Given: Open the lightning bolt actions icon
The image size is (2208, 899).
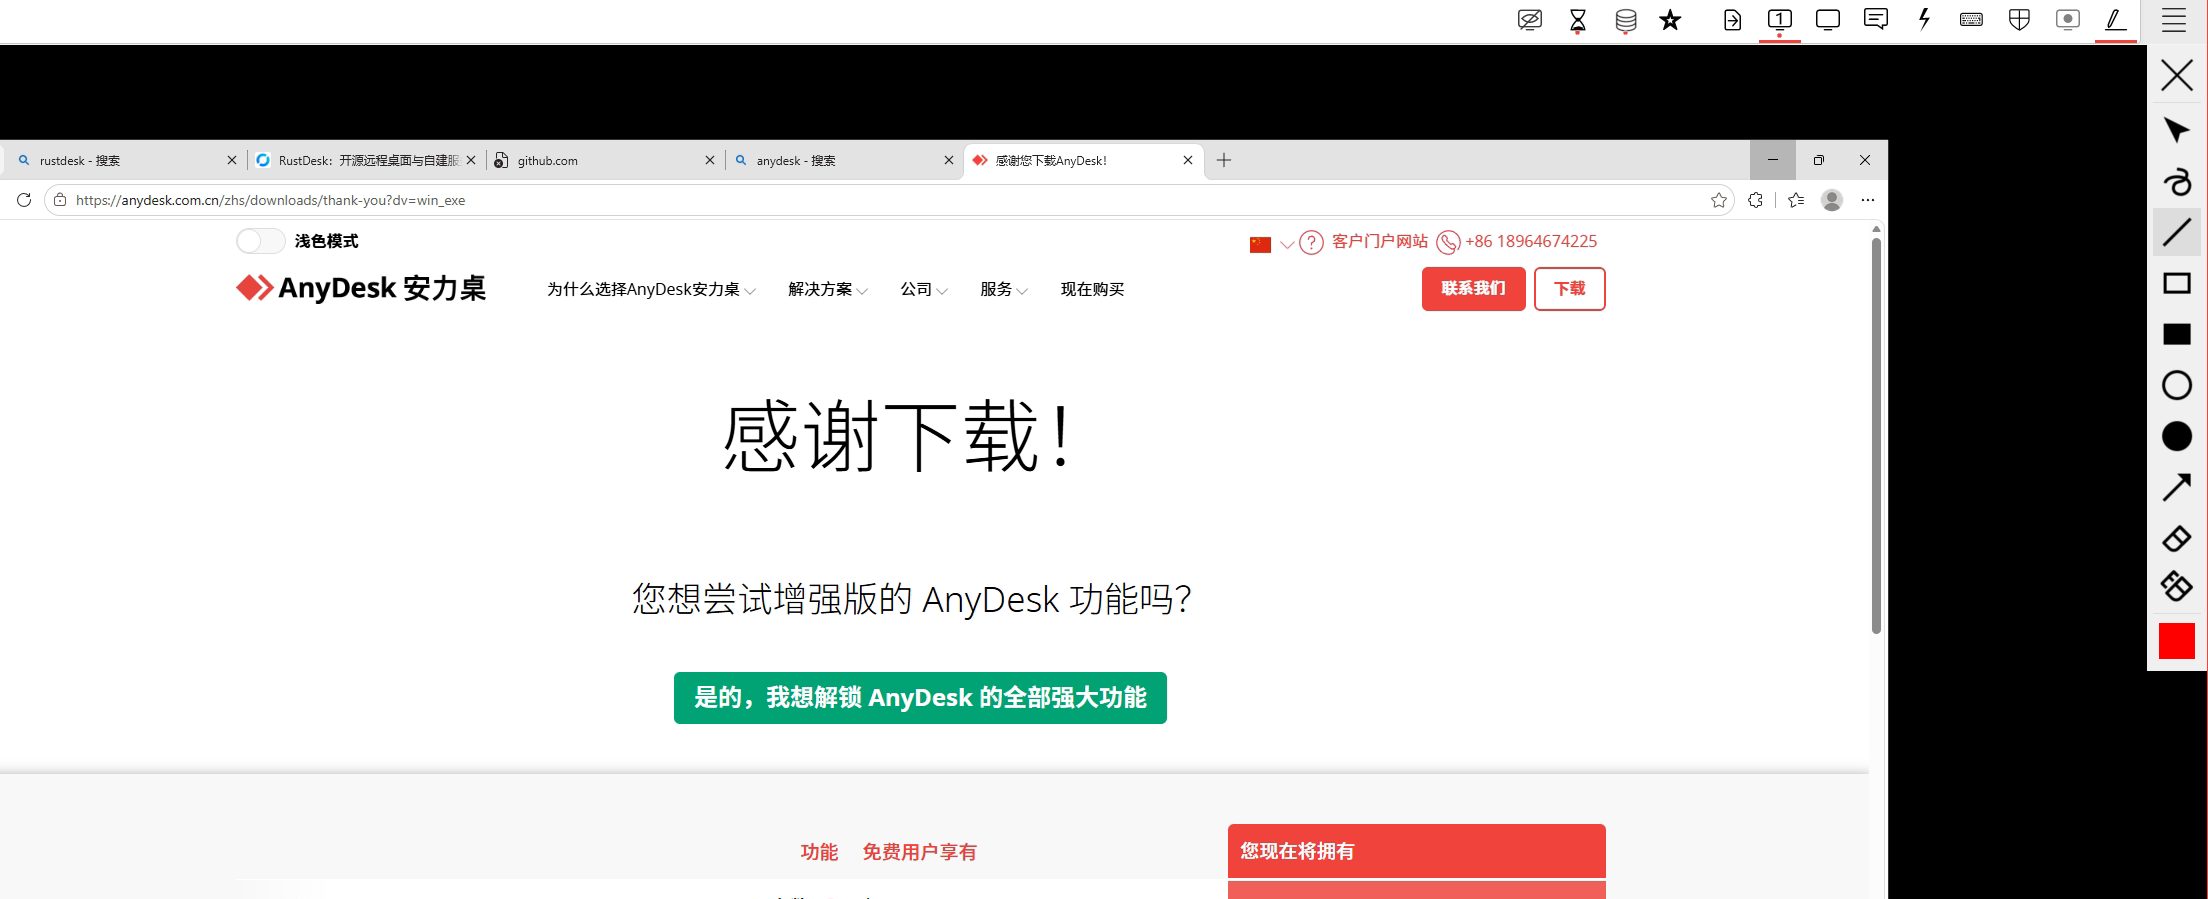Looking at the screenshot, I should click(1923, 19).
